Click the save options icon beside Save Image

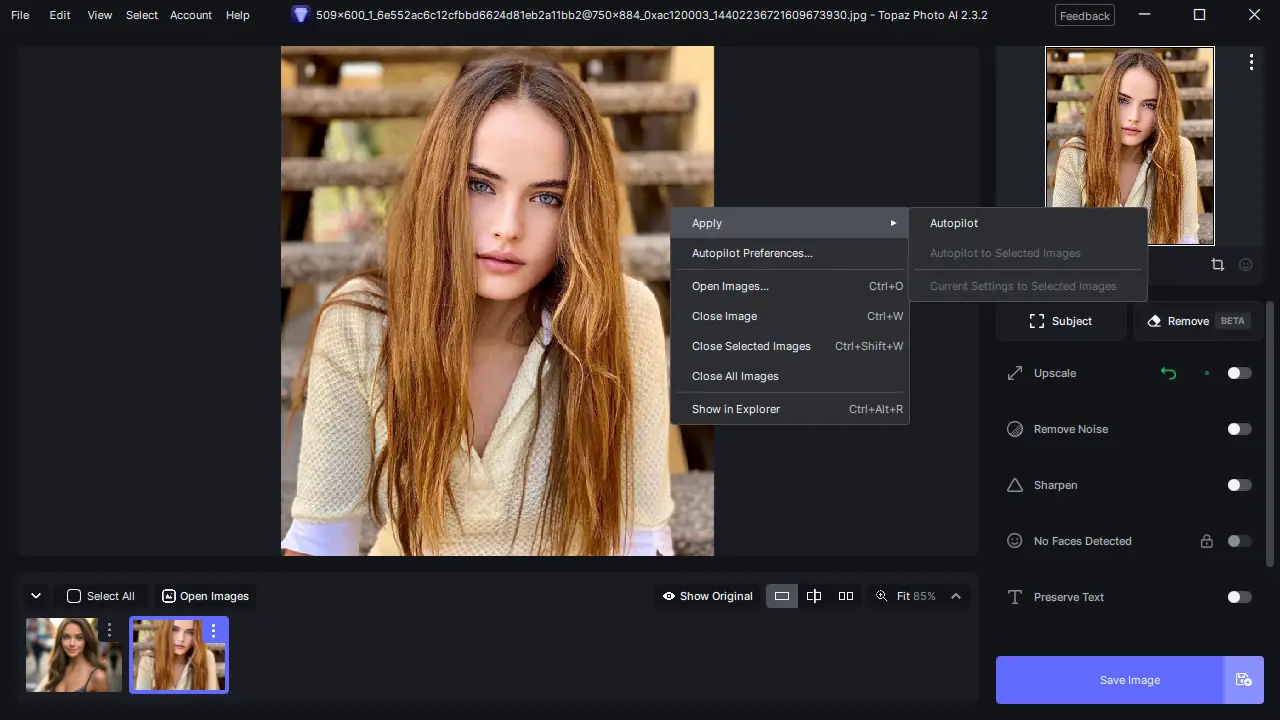[1244, 680]
